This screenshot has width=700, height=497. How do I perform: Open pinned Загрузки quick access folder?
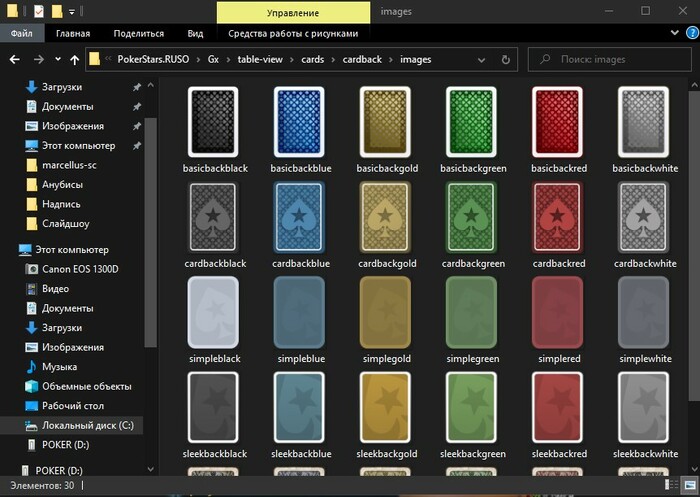[62, 87]
